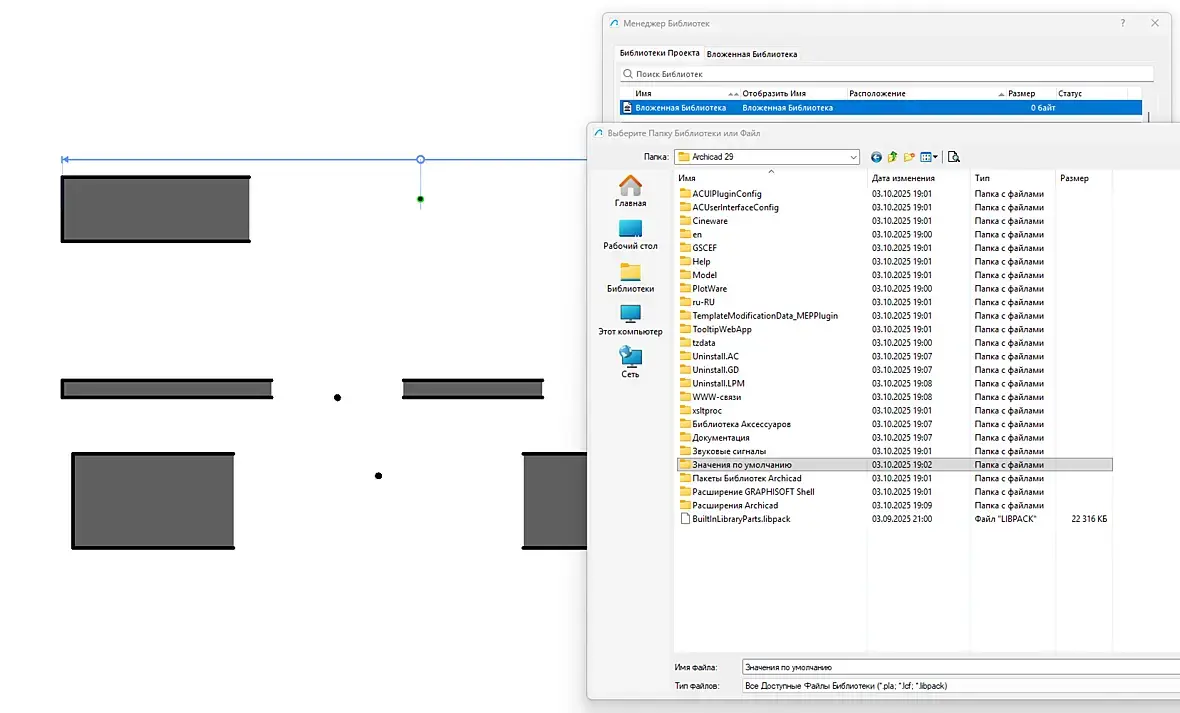Go to Рабочий стол in sidebar

tap(631, 234)
